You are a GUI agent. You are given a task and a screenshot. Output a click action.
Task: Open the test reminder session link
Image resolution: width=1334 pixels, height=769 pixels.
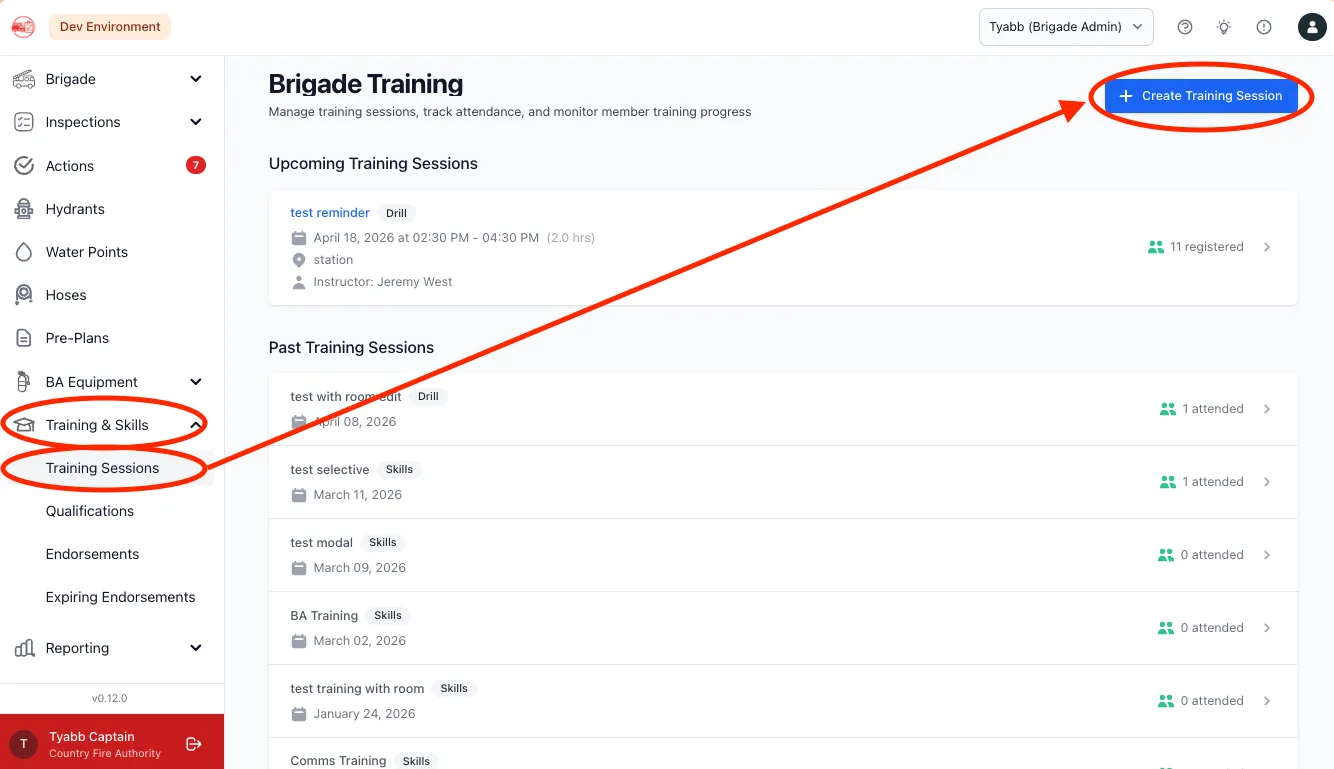click(330, 213)
